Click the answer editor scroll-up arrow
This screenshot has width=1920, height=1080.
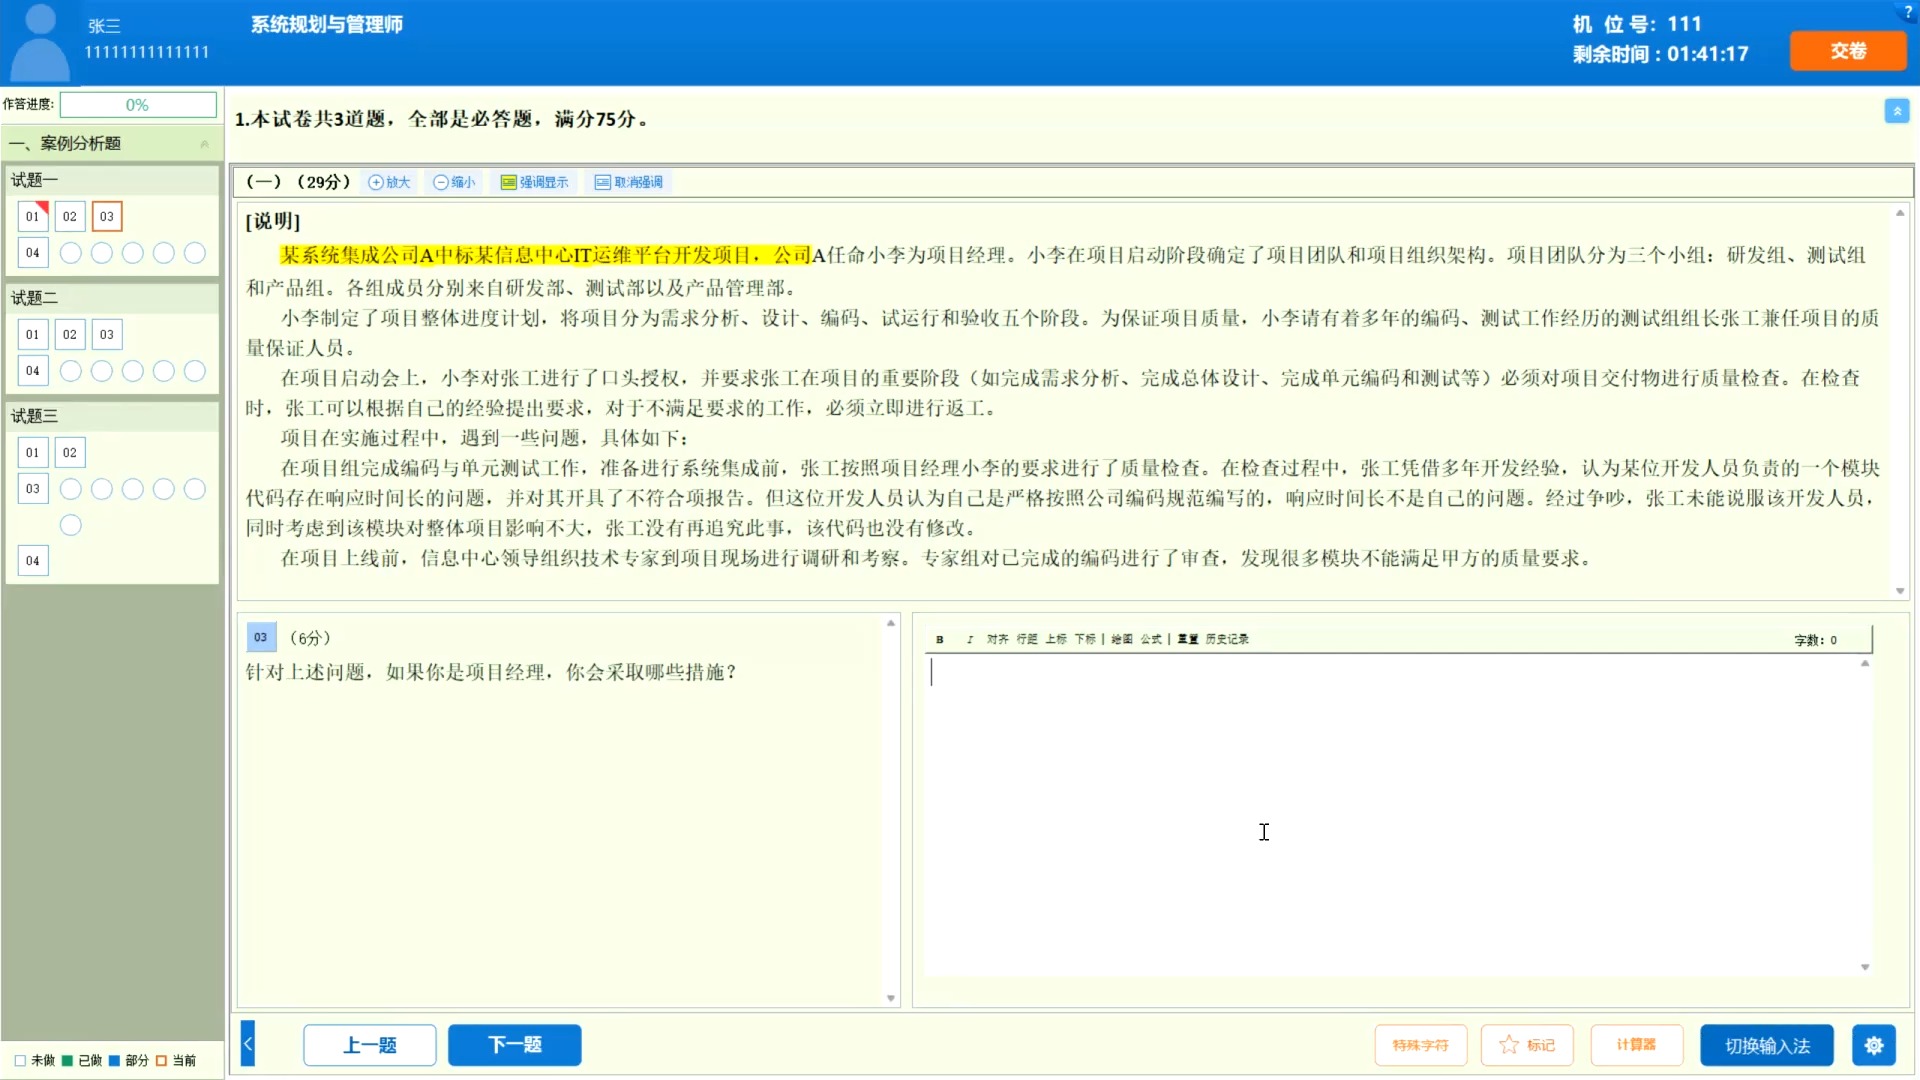coord(1865,664)
